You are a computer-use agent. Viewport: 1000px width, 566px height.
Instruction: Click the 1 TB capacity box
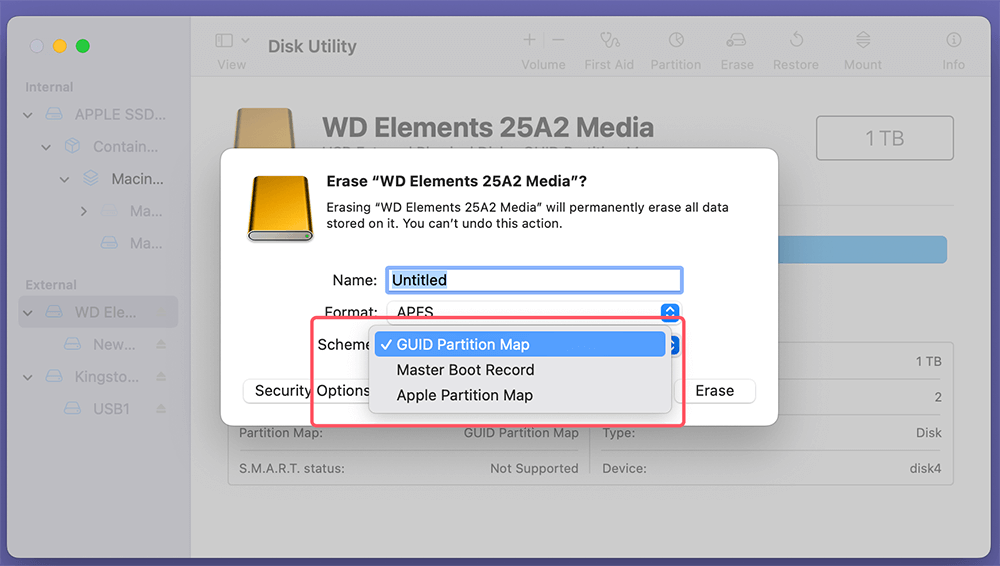pyautogui.click(x=885, y=138)
